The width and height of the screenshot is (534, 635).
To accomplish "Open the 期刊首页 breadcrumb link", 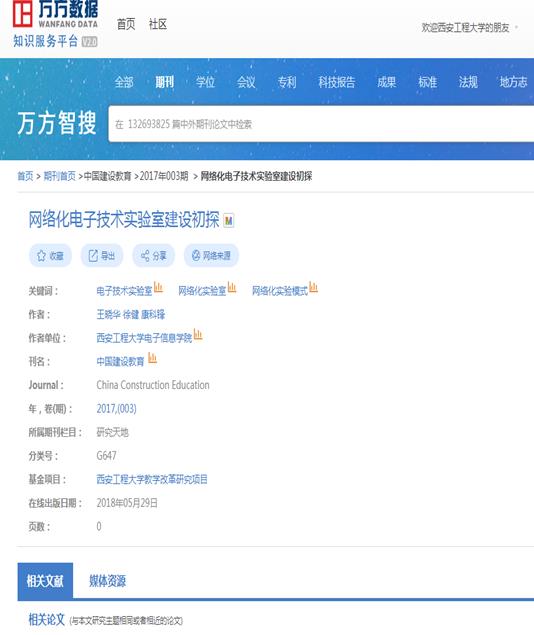I will (60, 176).
